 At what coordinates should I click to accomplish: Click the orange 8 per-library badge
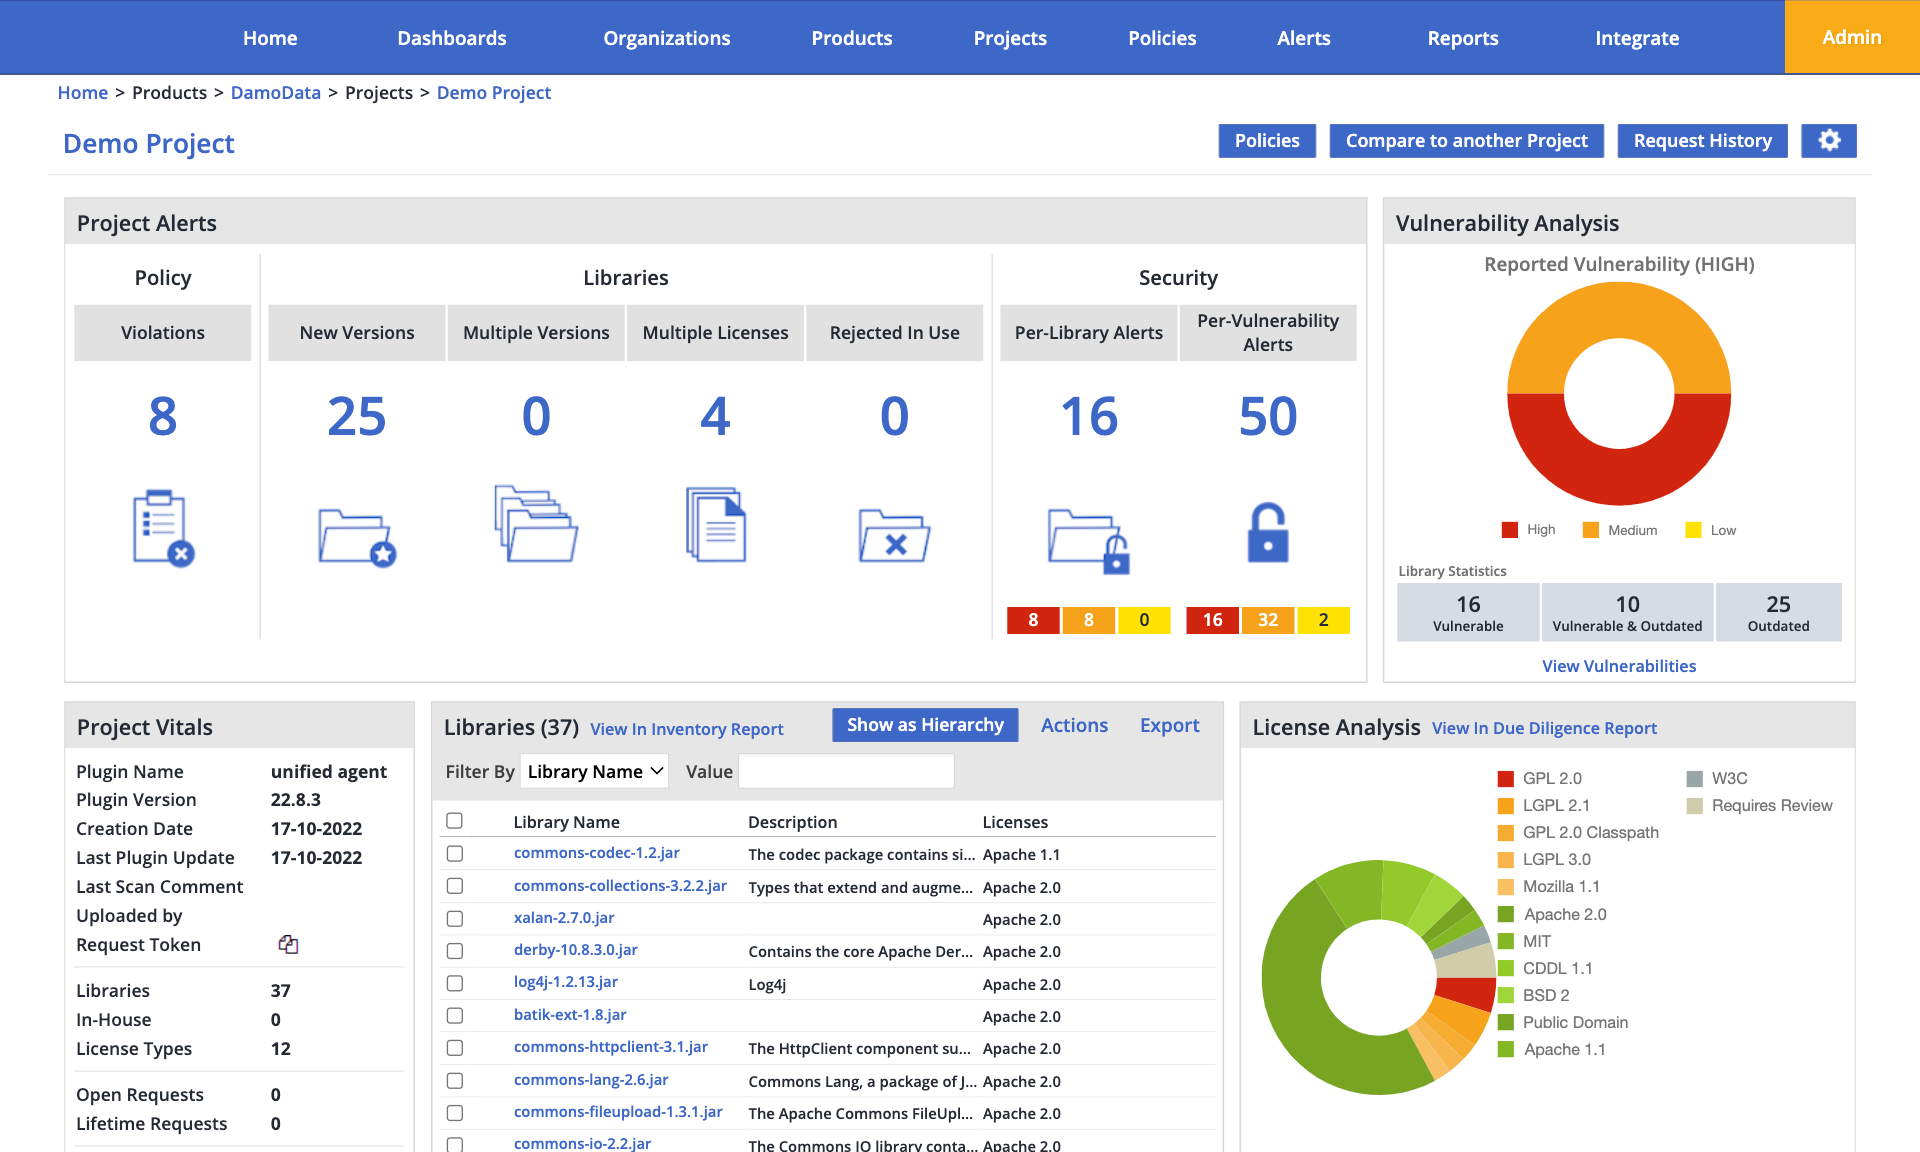tap(1089, 620)
